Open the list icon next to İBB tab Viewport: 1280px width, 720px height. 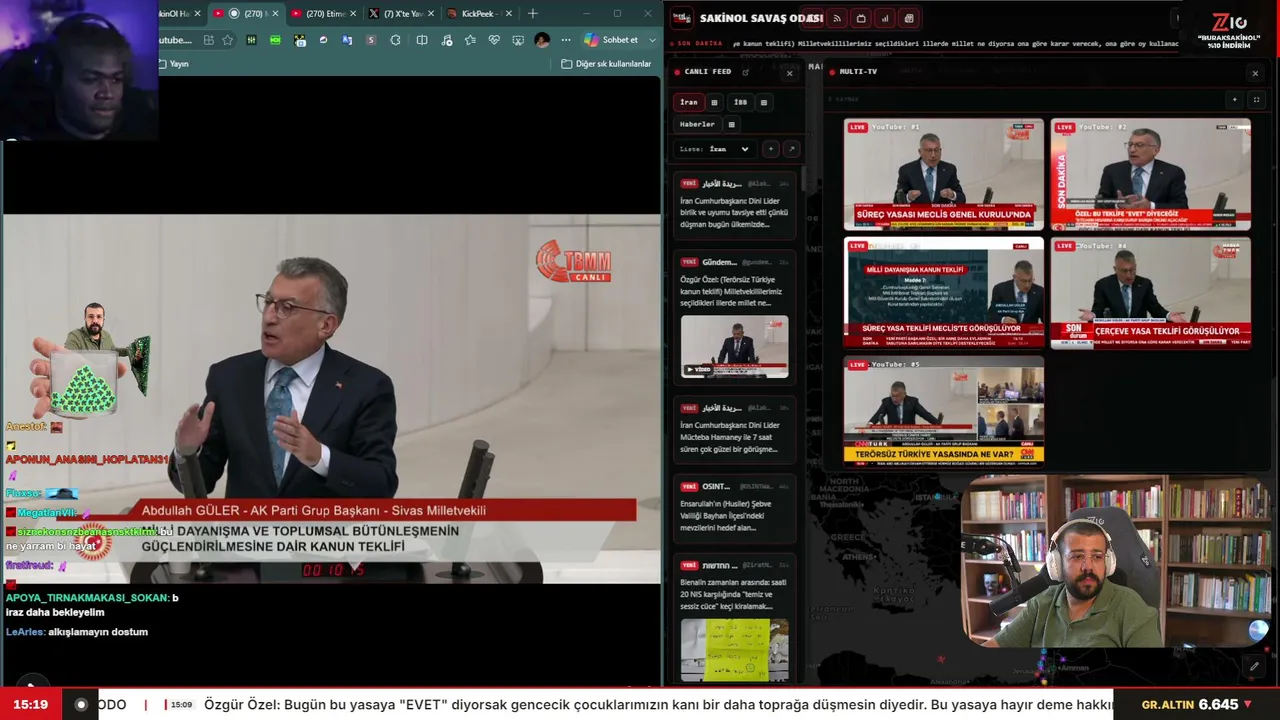tap(764, 102)
